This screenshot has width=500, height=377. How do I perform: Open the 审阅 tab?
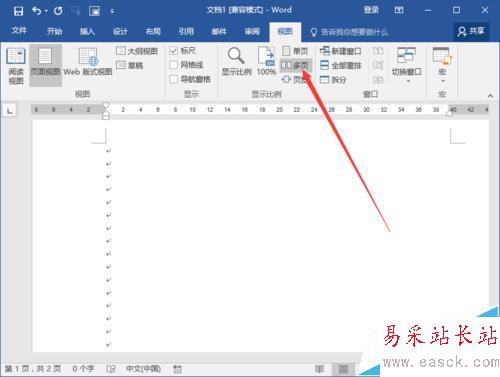tap(252, 31)
